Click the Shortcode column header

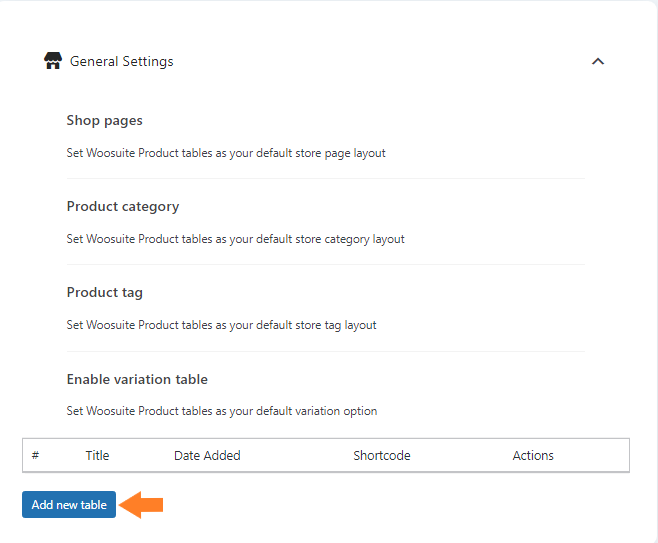(382, 455)
